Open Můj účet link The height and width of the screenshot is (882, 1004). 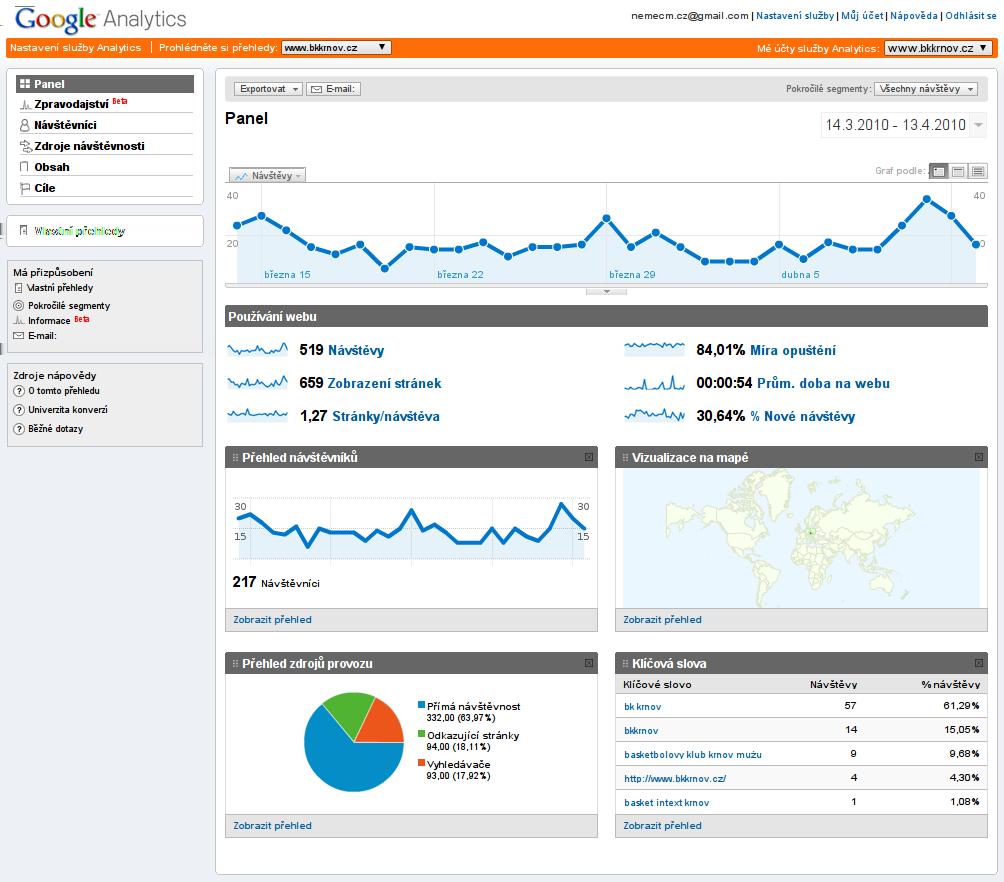click(x=862, y=15)
